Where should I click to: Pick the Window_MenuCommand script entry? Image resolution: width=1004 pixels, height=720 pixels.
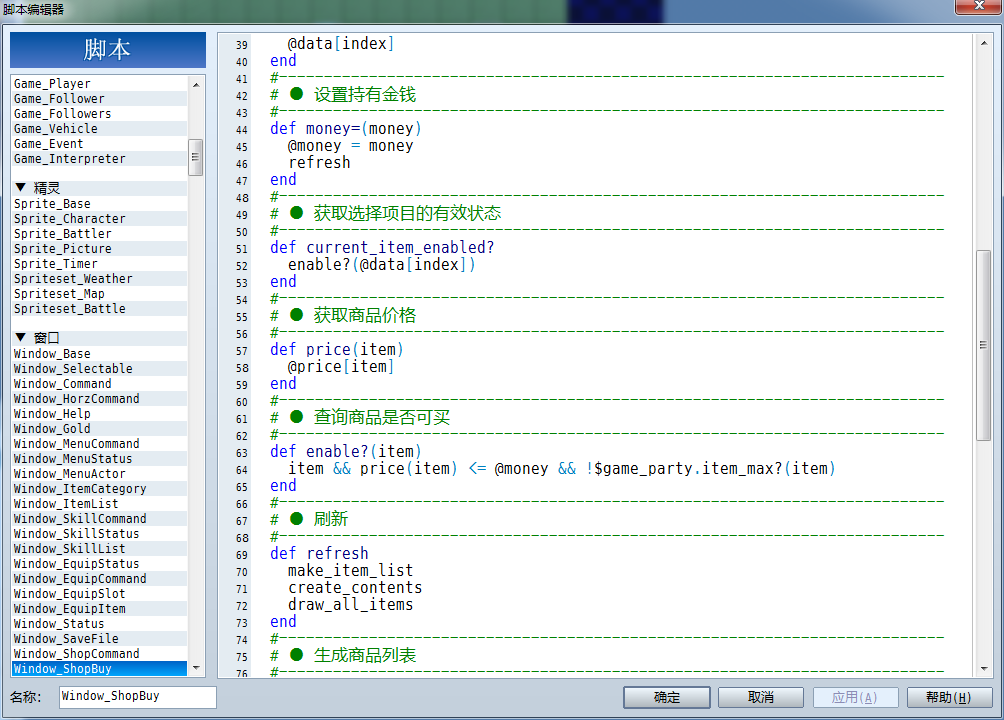click(100, 444)
